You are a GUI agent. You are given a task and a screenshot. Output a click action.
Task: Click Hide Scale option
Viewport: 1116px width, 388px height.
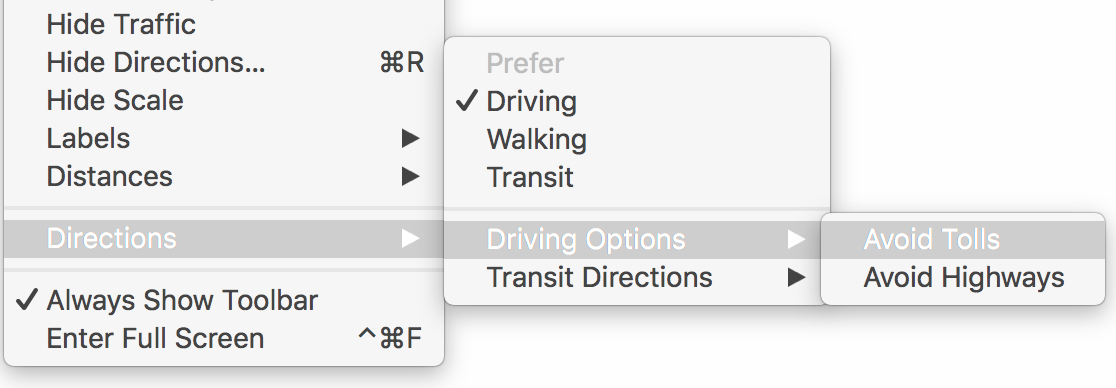tap(223, 100)
